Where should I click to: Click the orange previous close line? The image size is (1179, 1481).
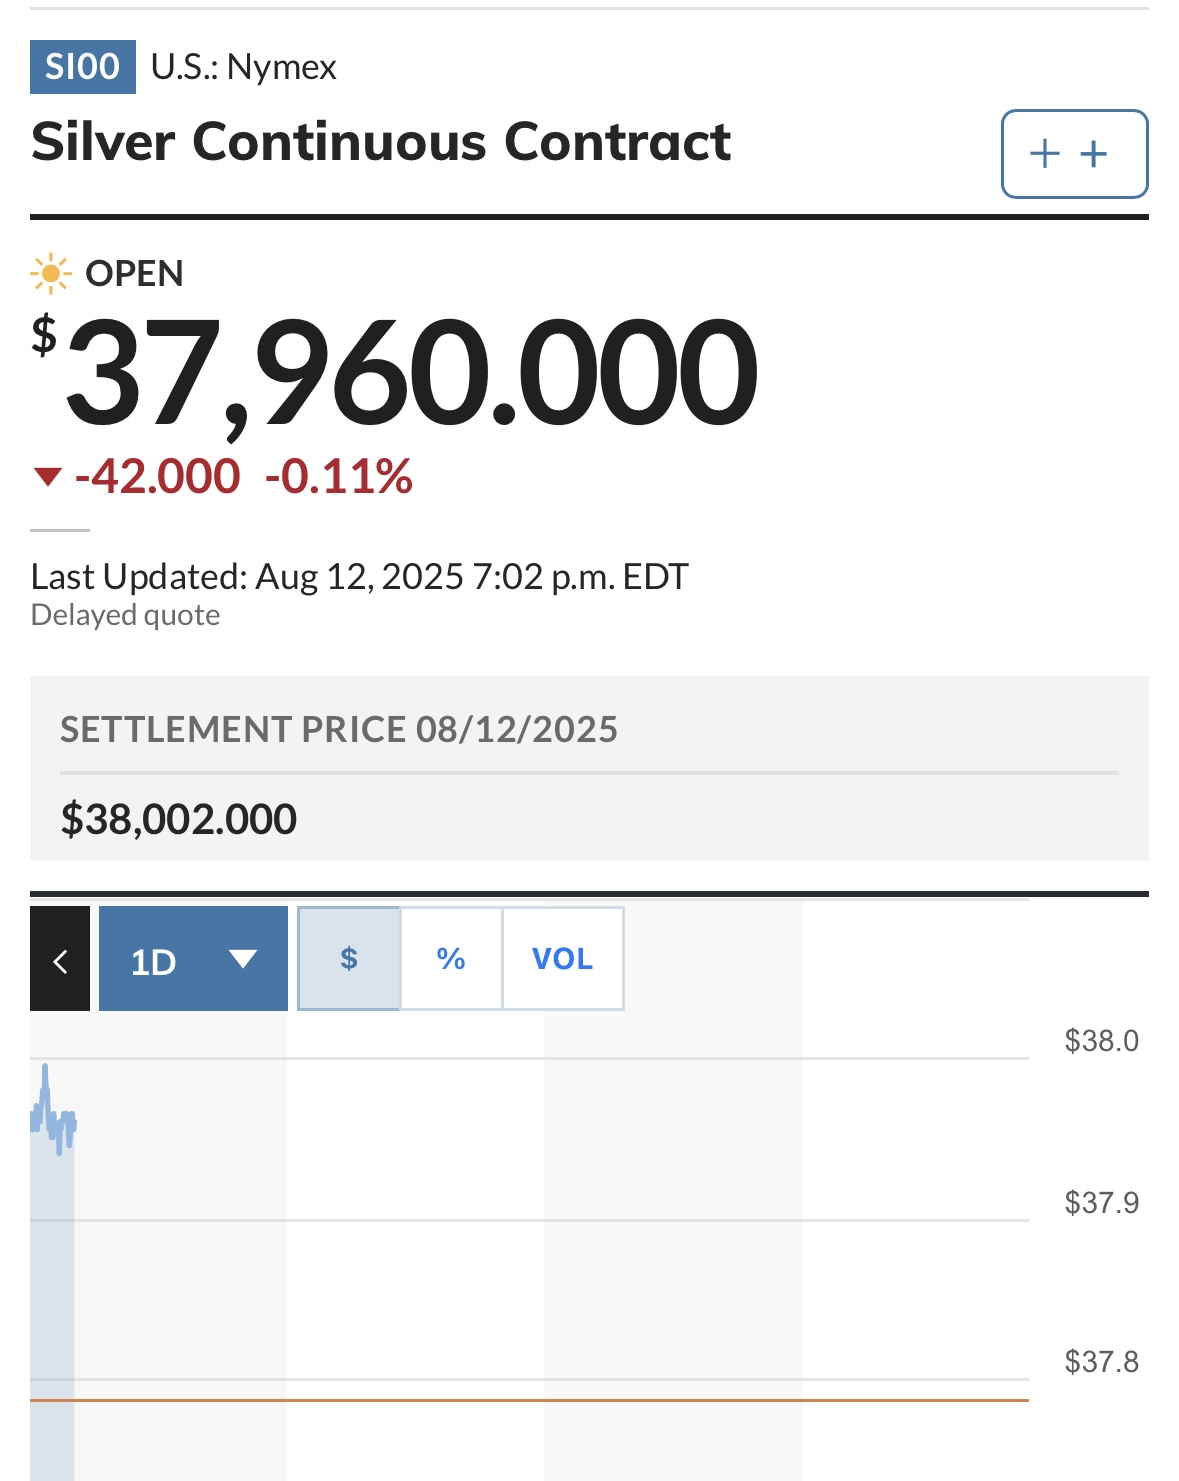[529, 1400]
